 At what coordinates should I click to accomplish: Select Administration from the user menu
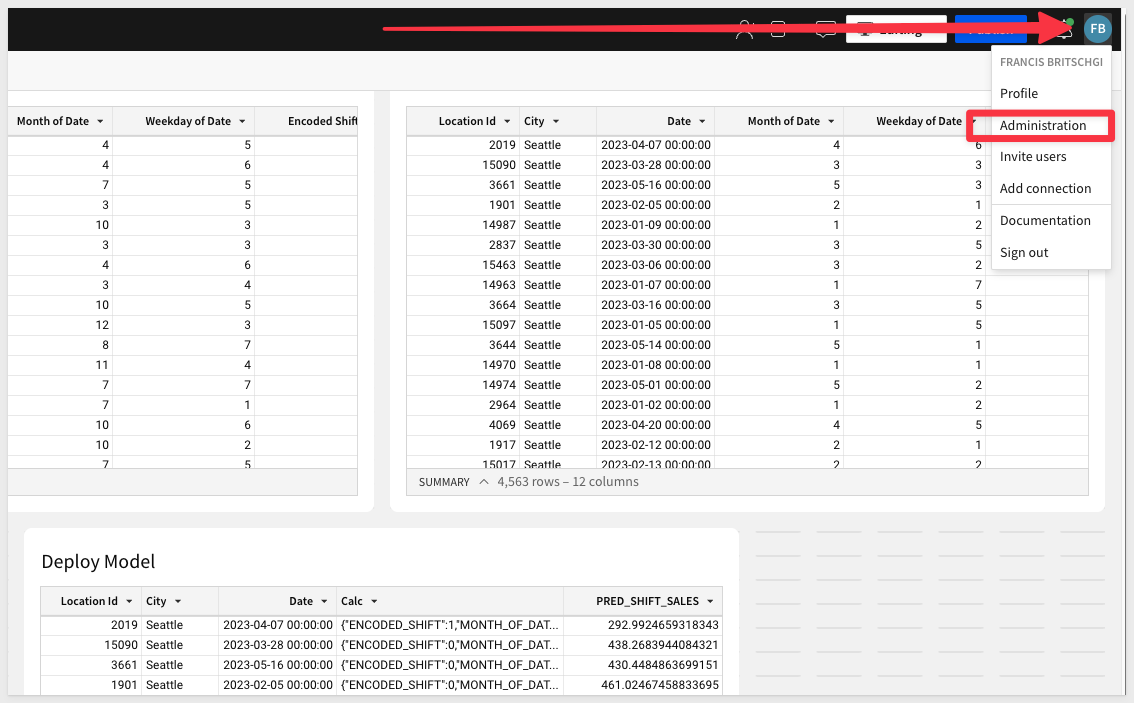1042,125
